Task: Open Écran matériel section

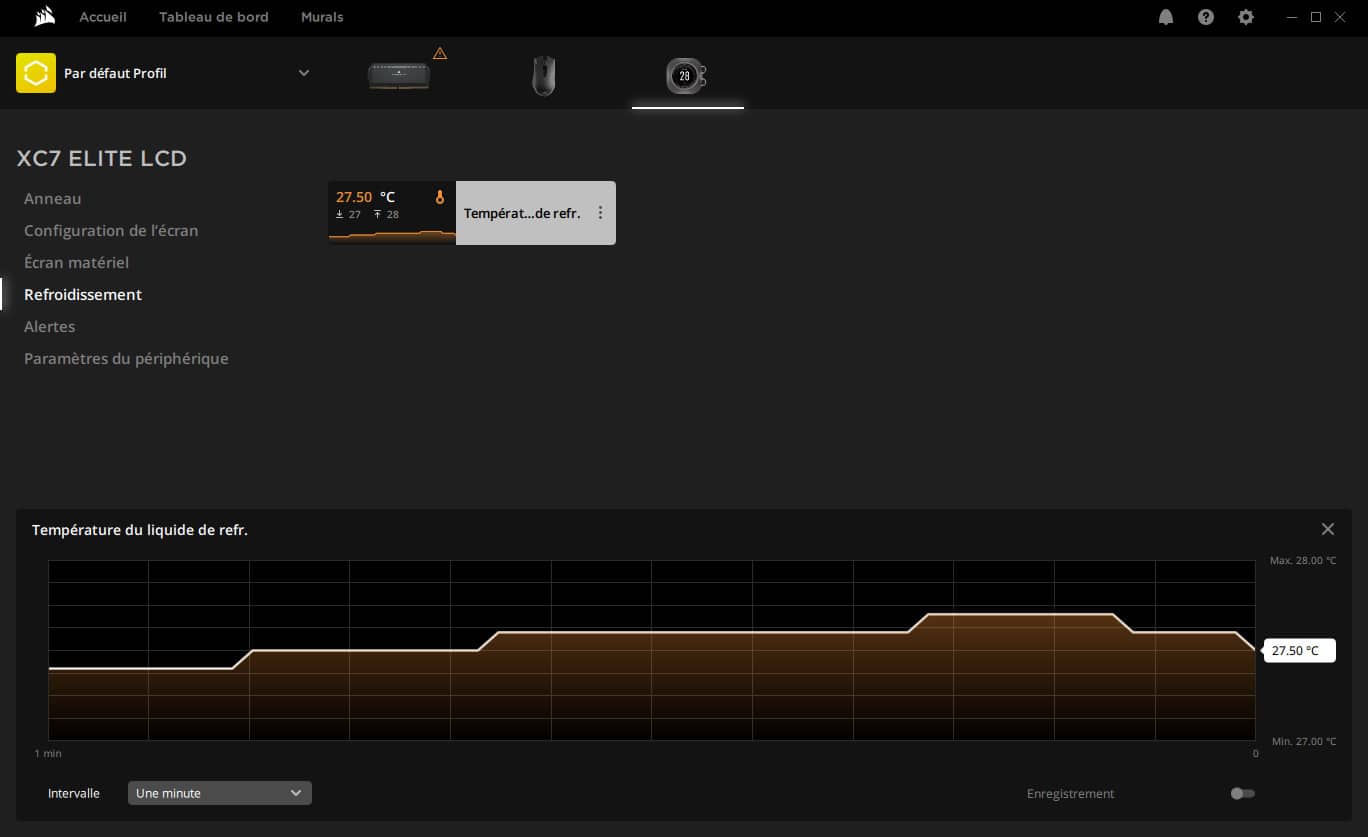Action: click(77, 263)
